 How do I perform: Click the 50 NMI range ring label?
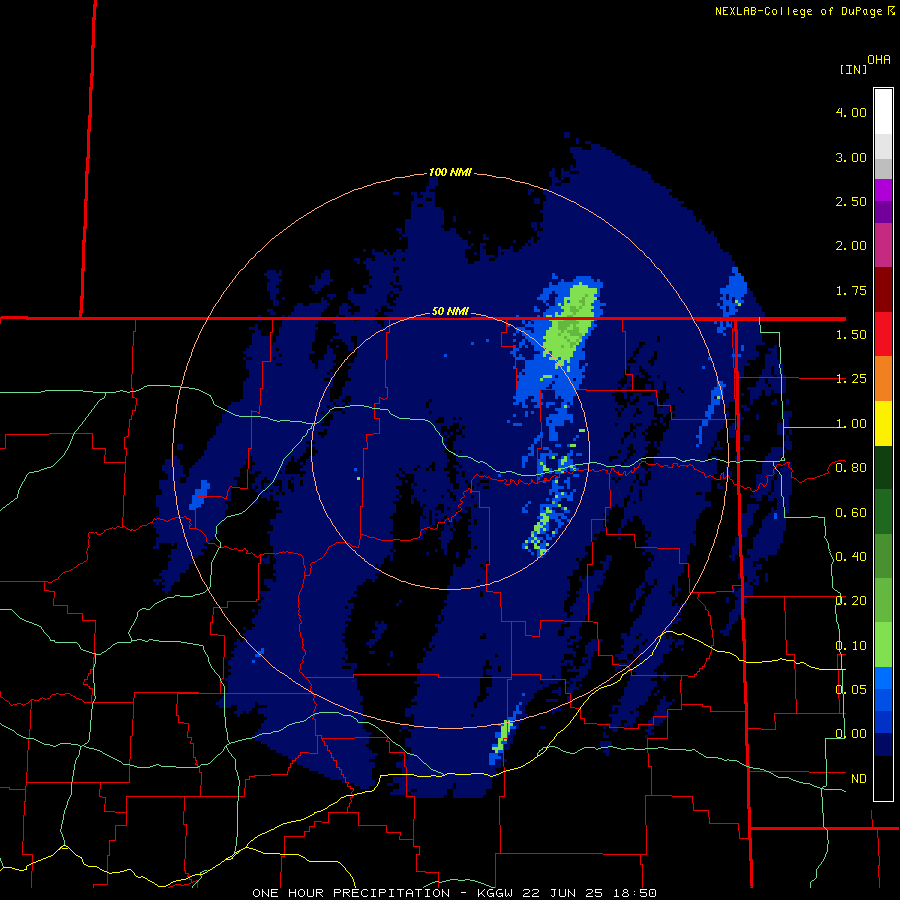[450, 311]
